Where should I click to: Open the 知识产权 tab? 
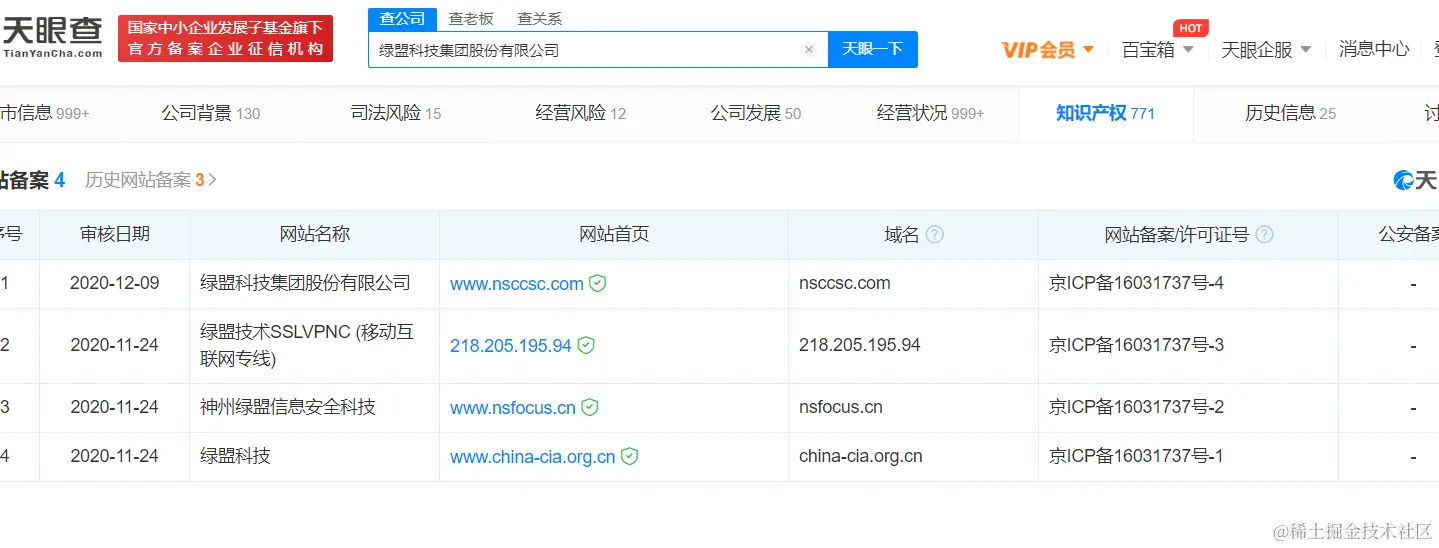(1105, 113)
